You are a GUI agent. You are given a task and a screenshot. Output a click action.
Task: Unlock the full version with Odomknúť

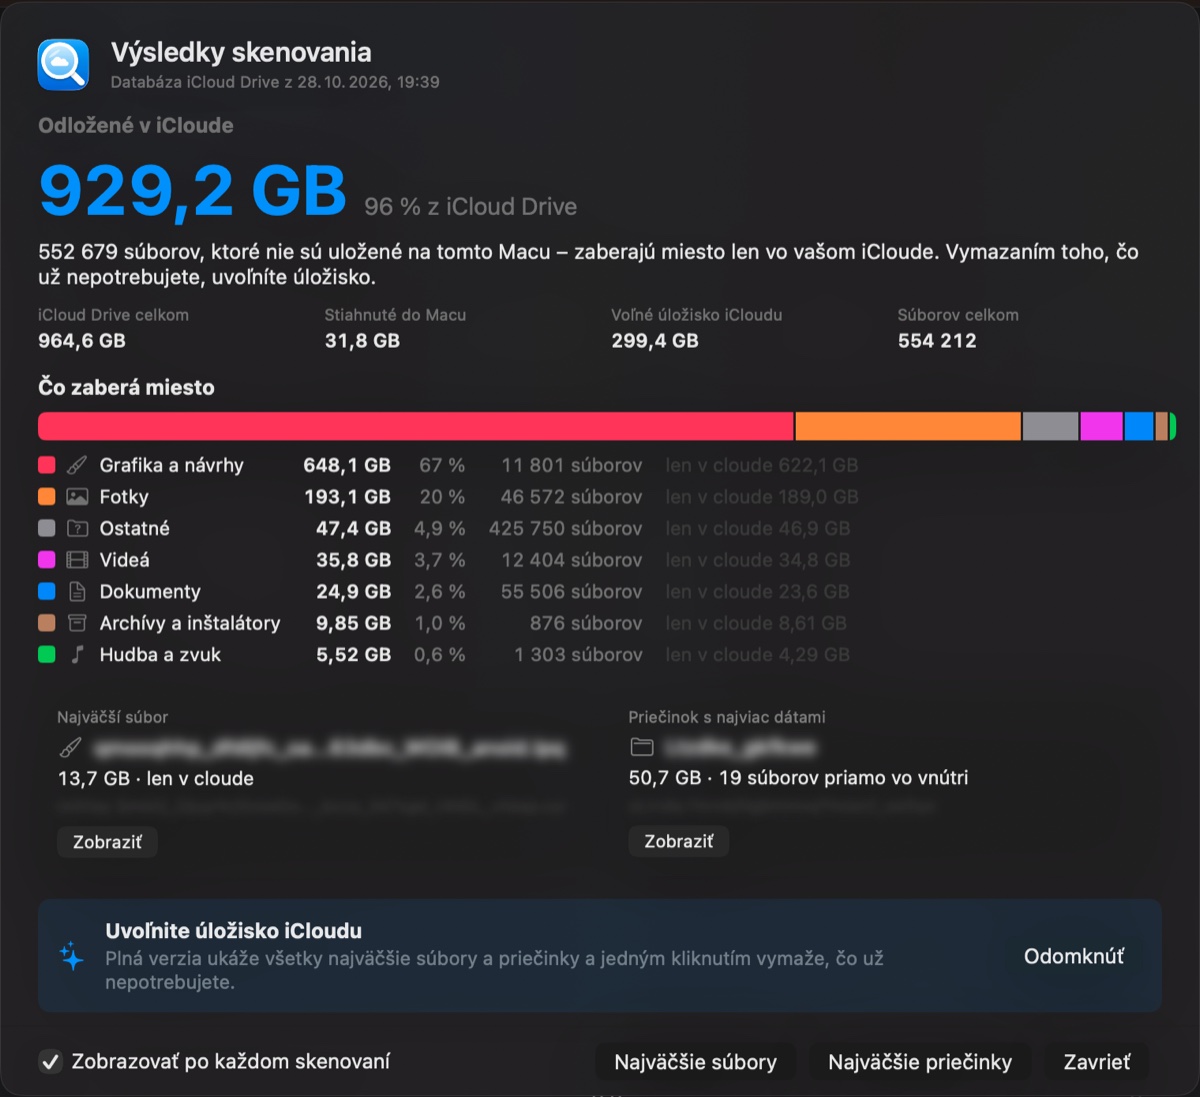1074,956
